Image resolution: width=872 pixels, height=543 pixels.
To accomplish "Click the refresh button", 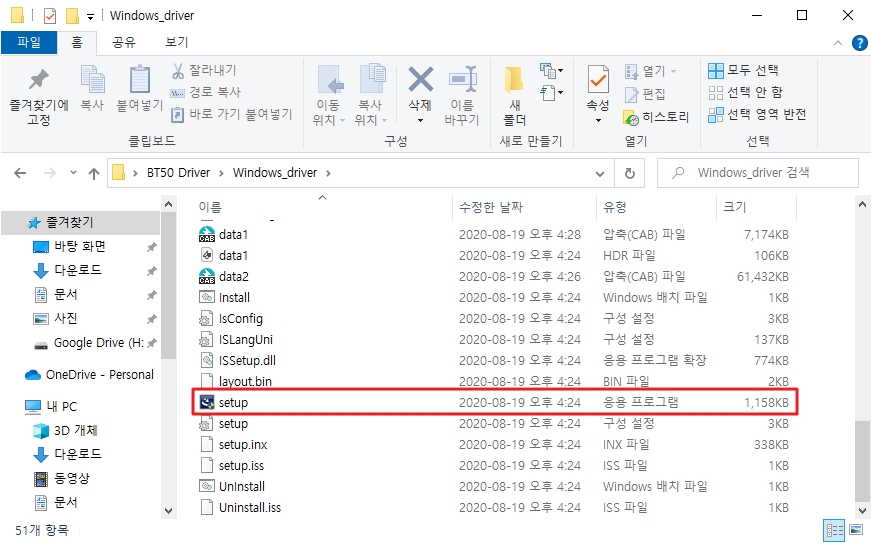I will point(630,174).
